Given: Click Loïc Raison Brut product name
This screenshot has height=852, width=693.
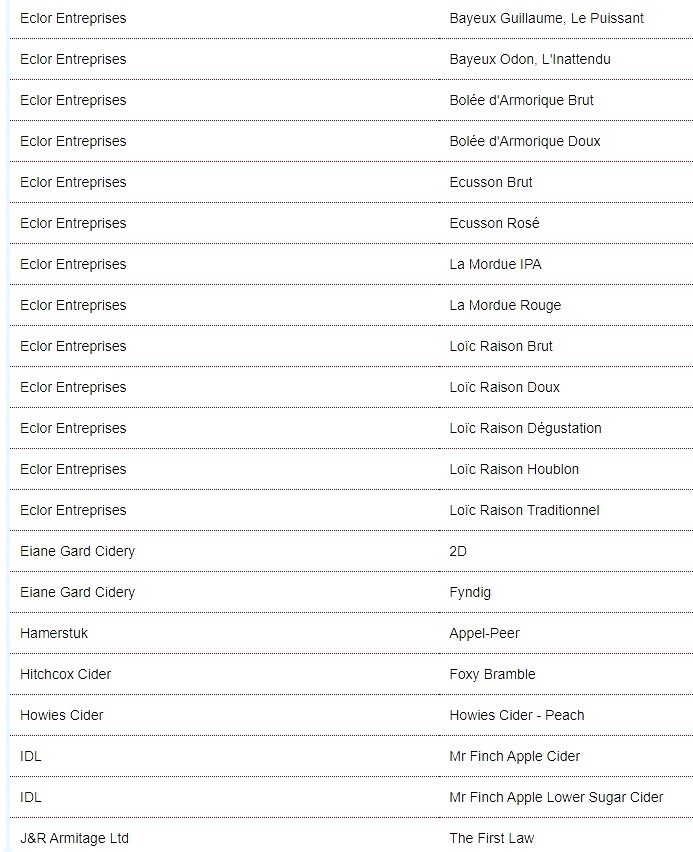Looking at the screenshot, I should coord(500,346).
